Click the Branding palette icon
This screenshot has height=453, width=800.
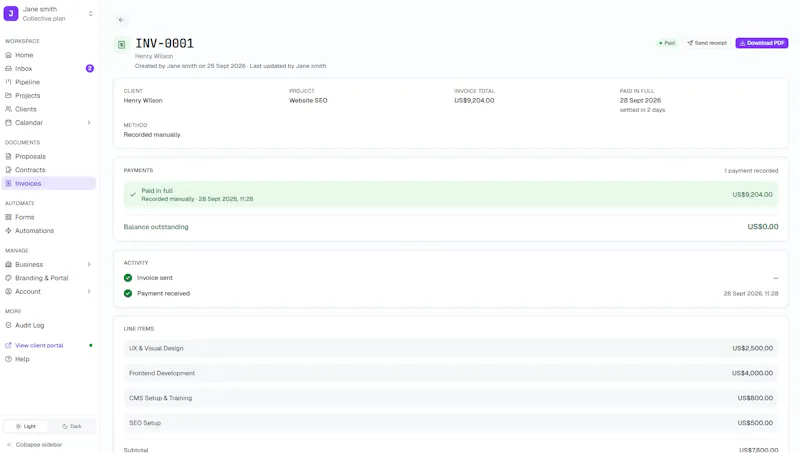click(8, 278)
